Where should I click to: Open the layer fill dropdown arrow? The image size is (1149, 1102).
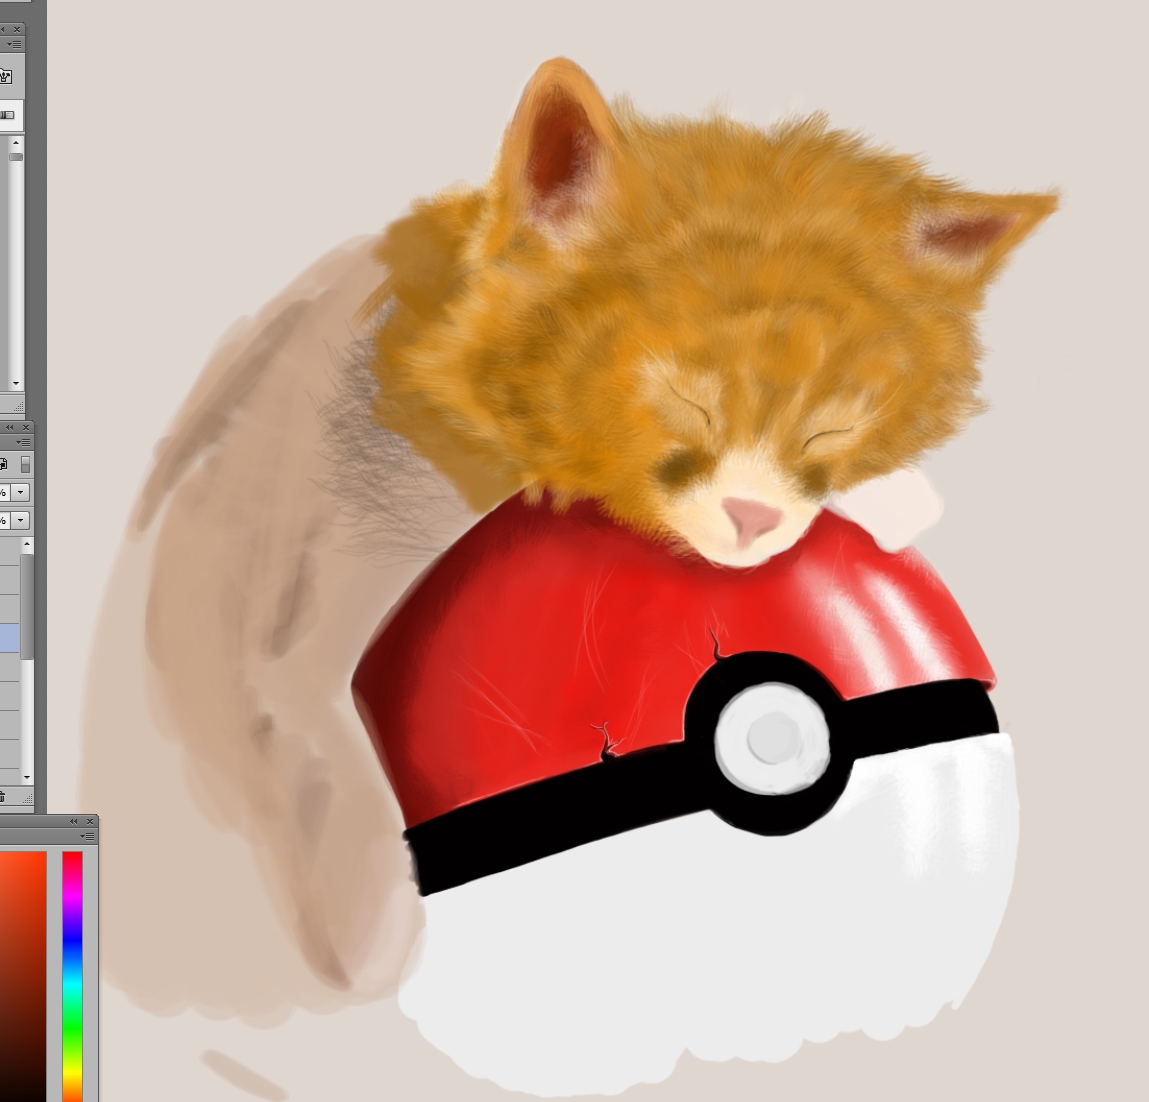[21, 520]
